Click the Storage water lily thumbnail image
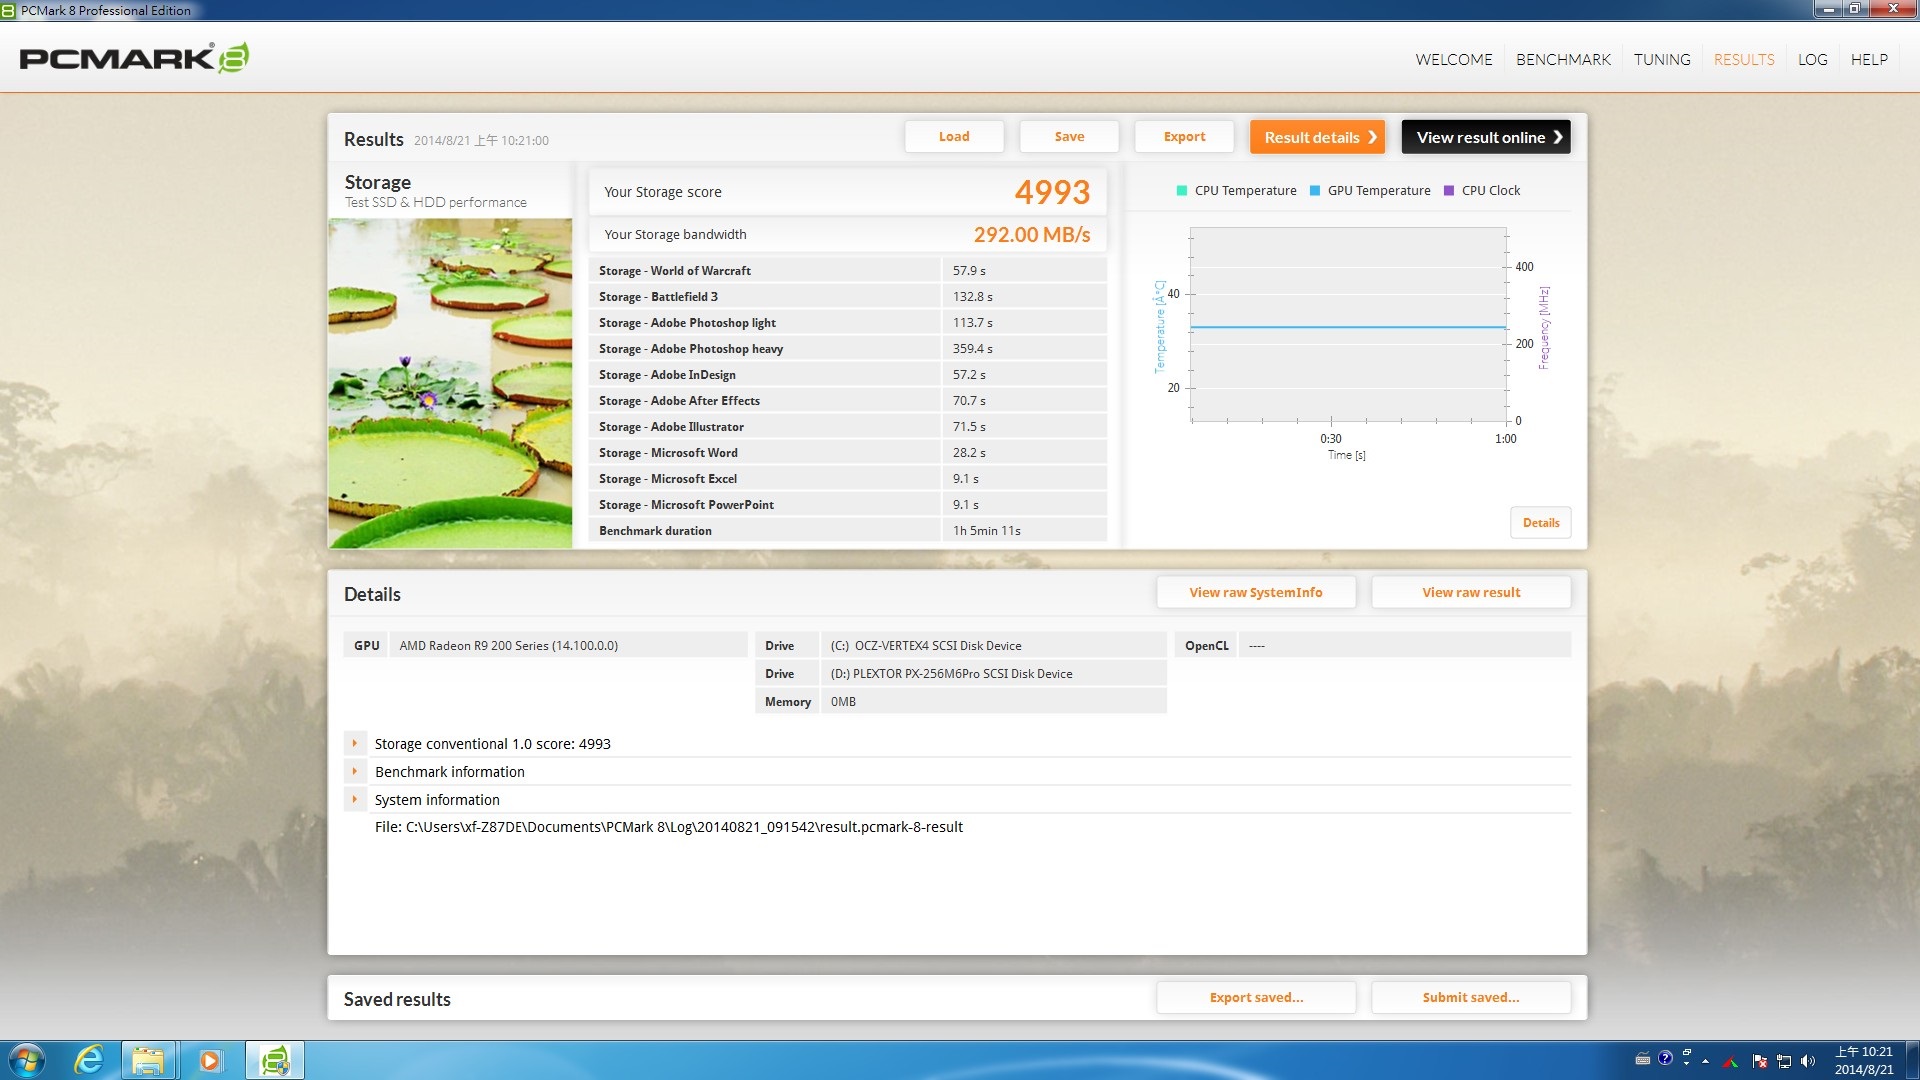 click(x=450, y=383)
